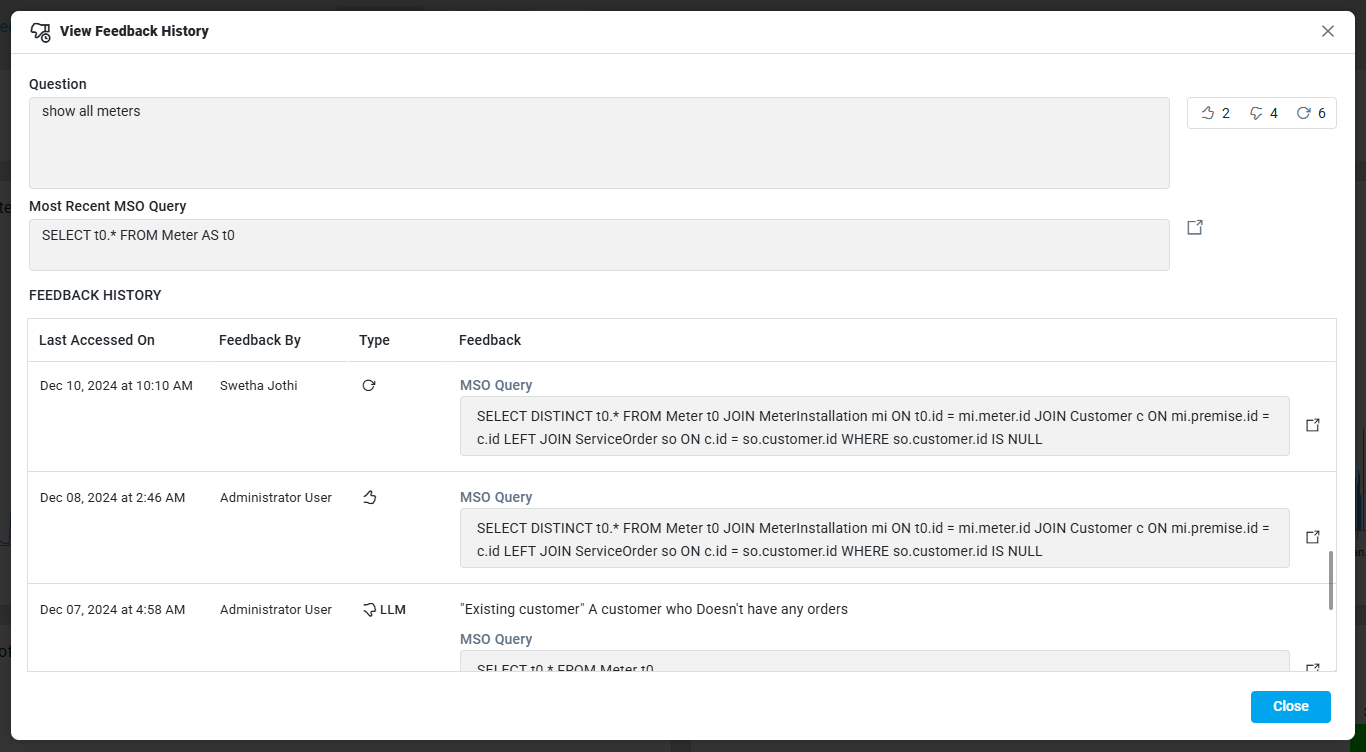This screenshot has width=1366, height=752.
Task: Click the thumbs-up count icon
Action: click(x=1207, y=113)
